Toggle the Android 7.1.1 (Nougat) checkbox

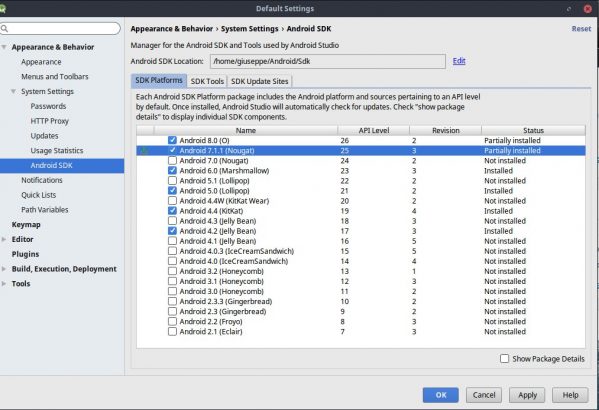click(x=172, y=151)
